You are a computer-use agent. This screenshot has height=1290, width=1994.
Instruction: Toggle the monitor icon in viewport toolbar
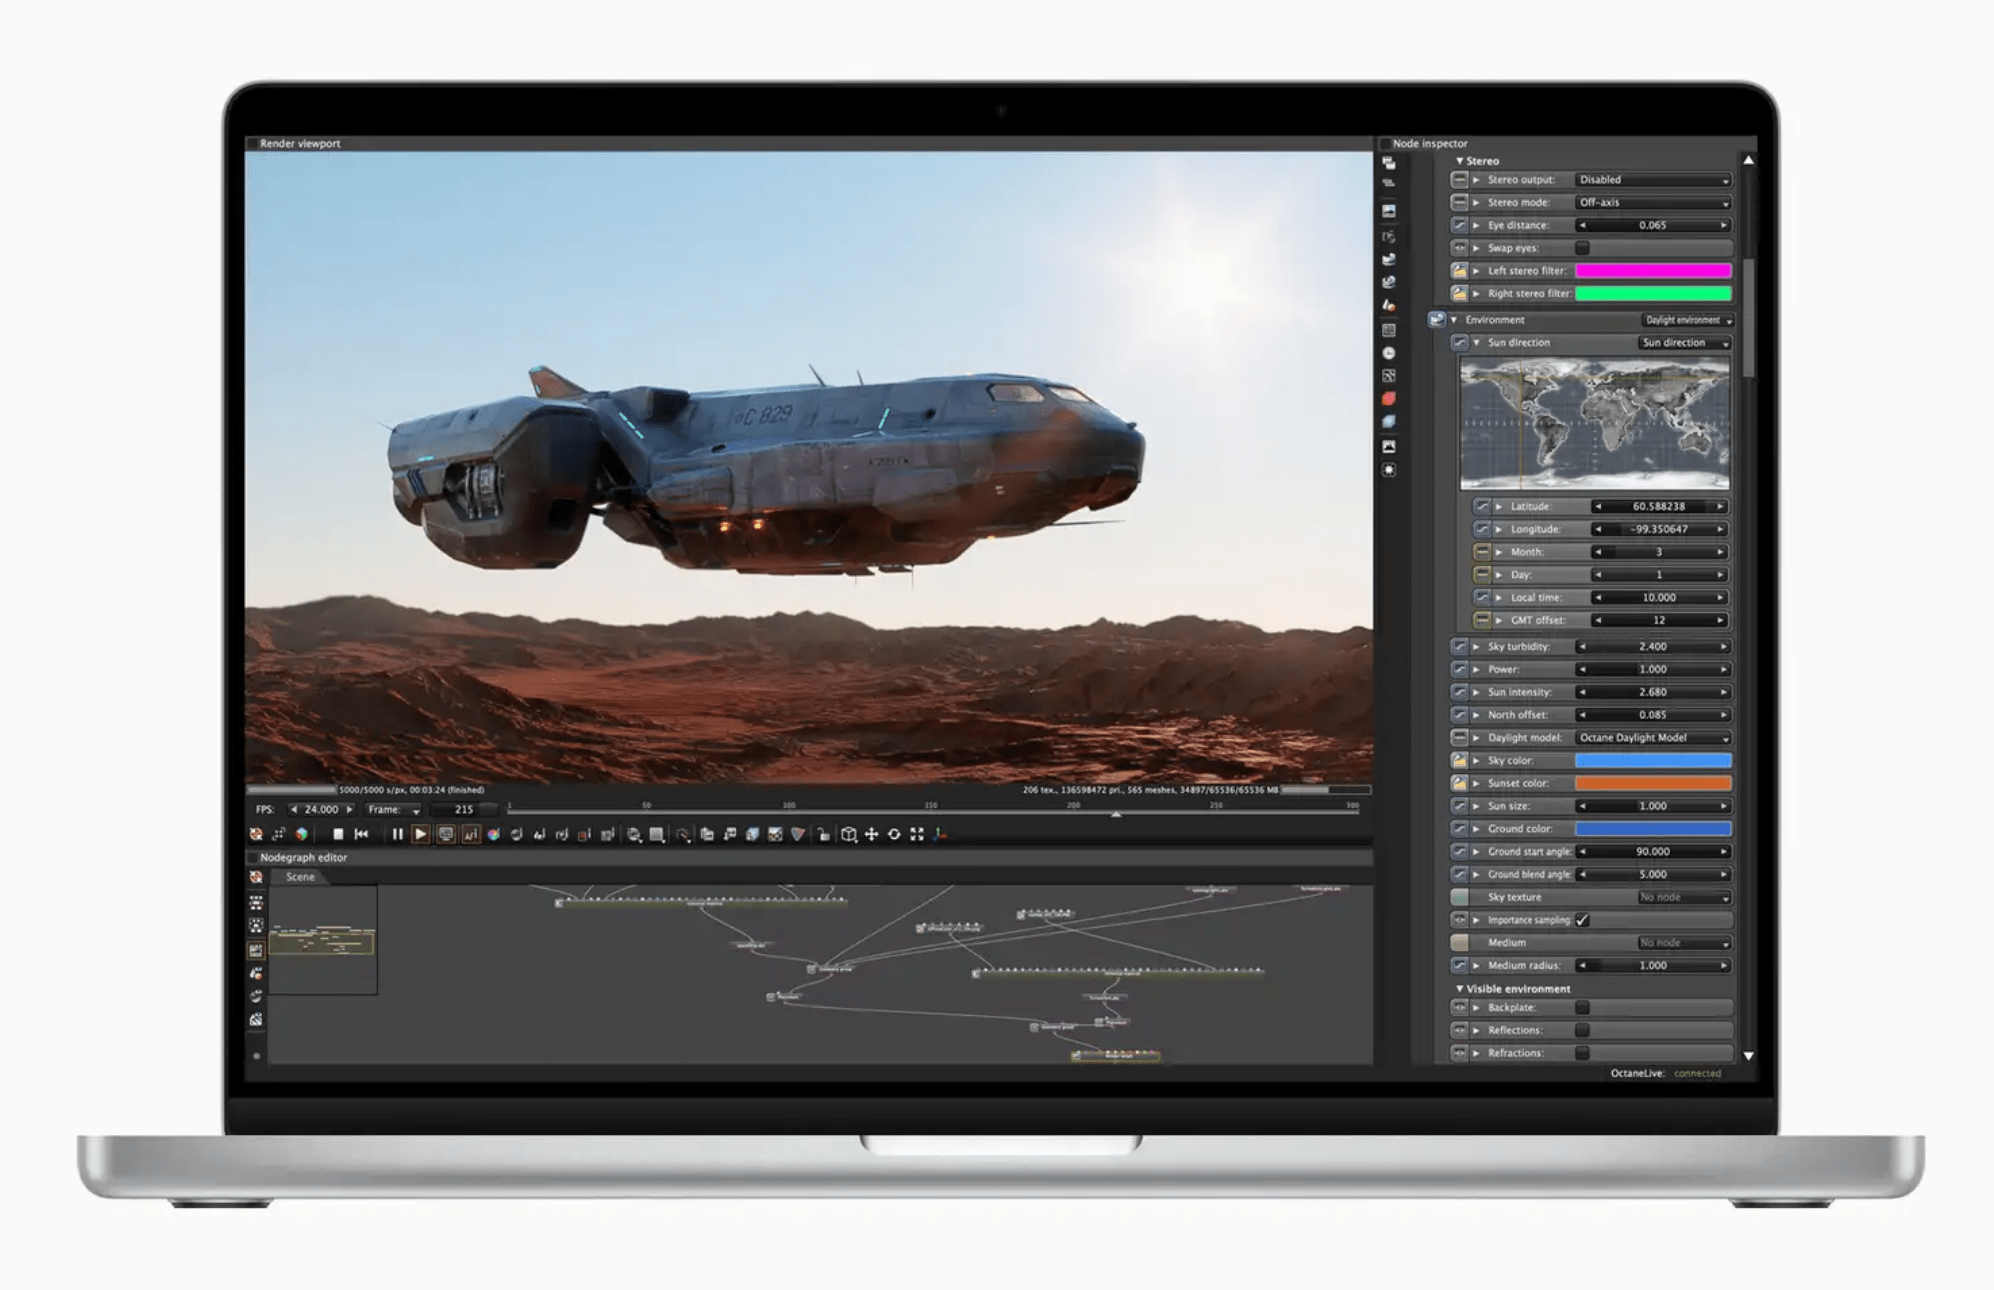point(445,834)
